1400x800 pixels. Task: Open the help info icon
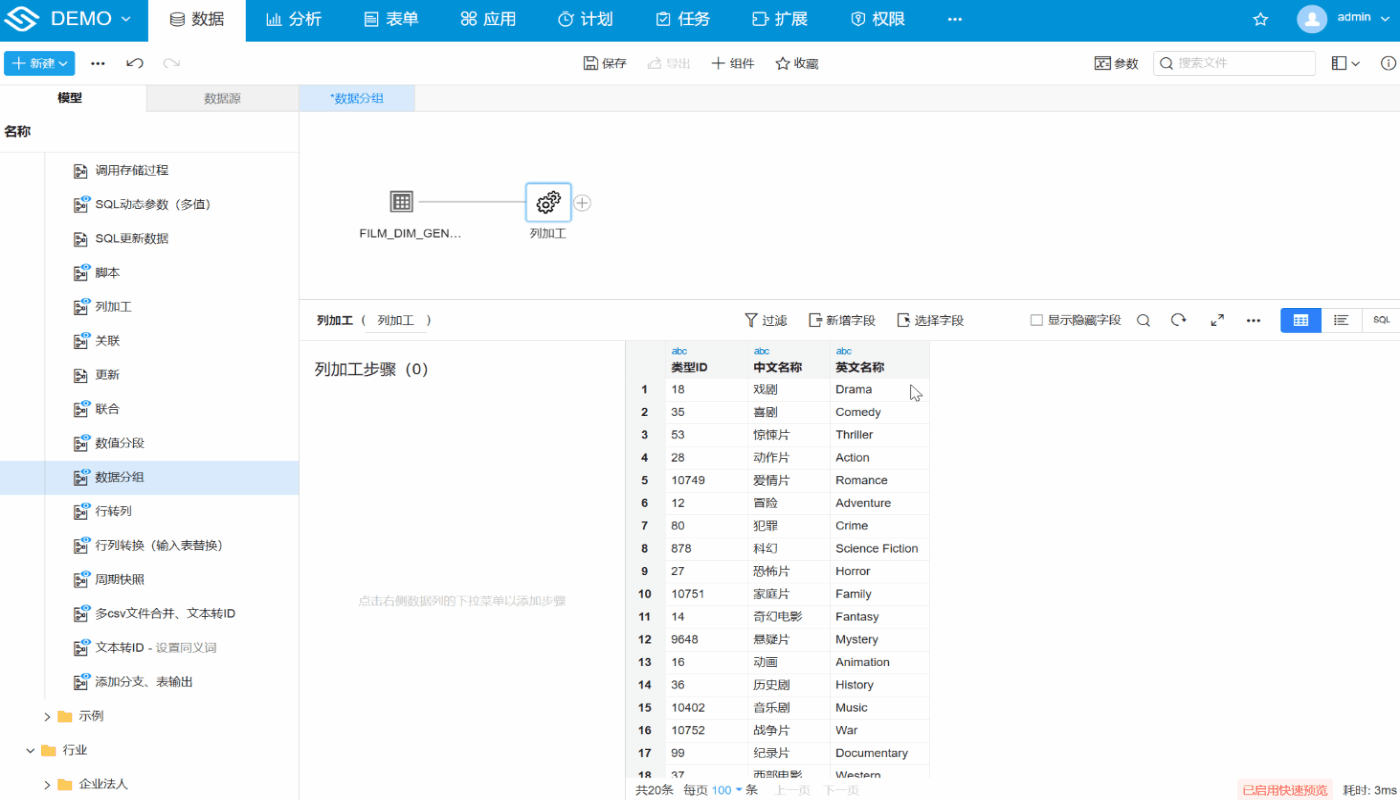(x=1388, y=63)
